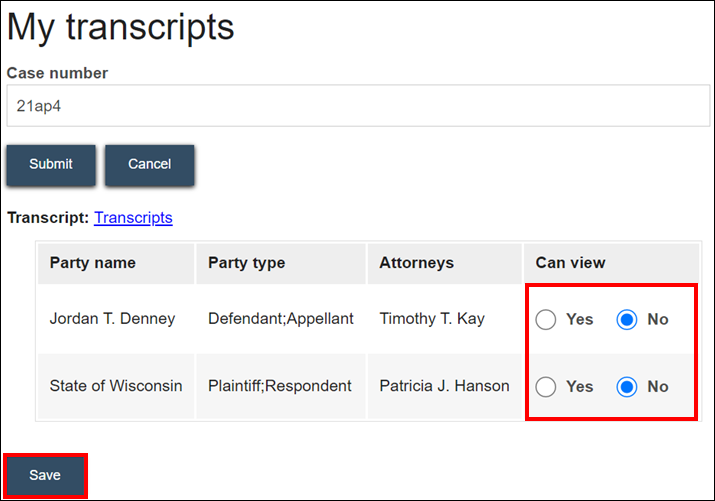Click the Party type column header
715x501 pixels.
(246, 263)
